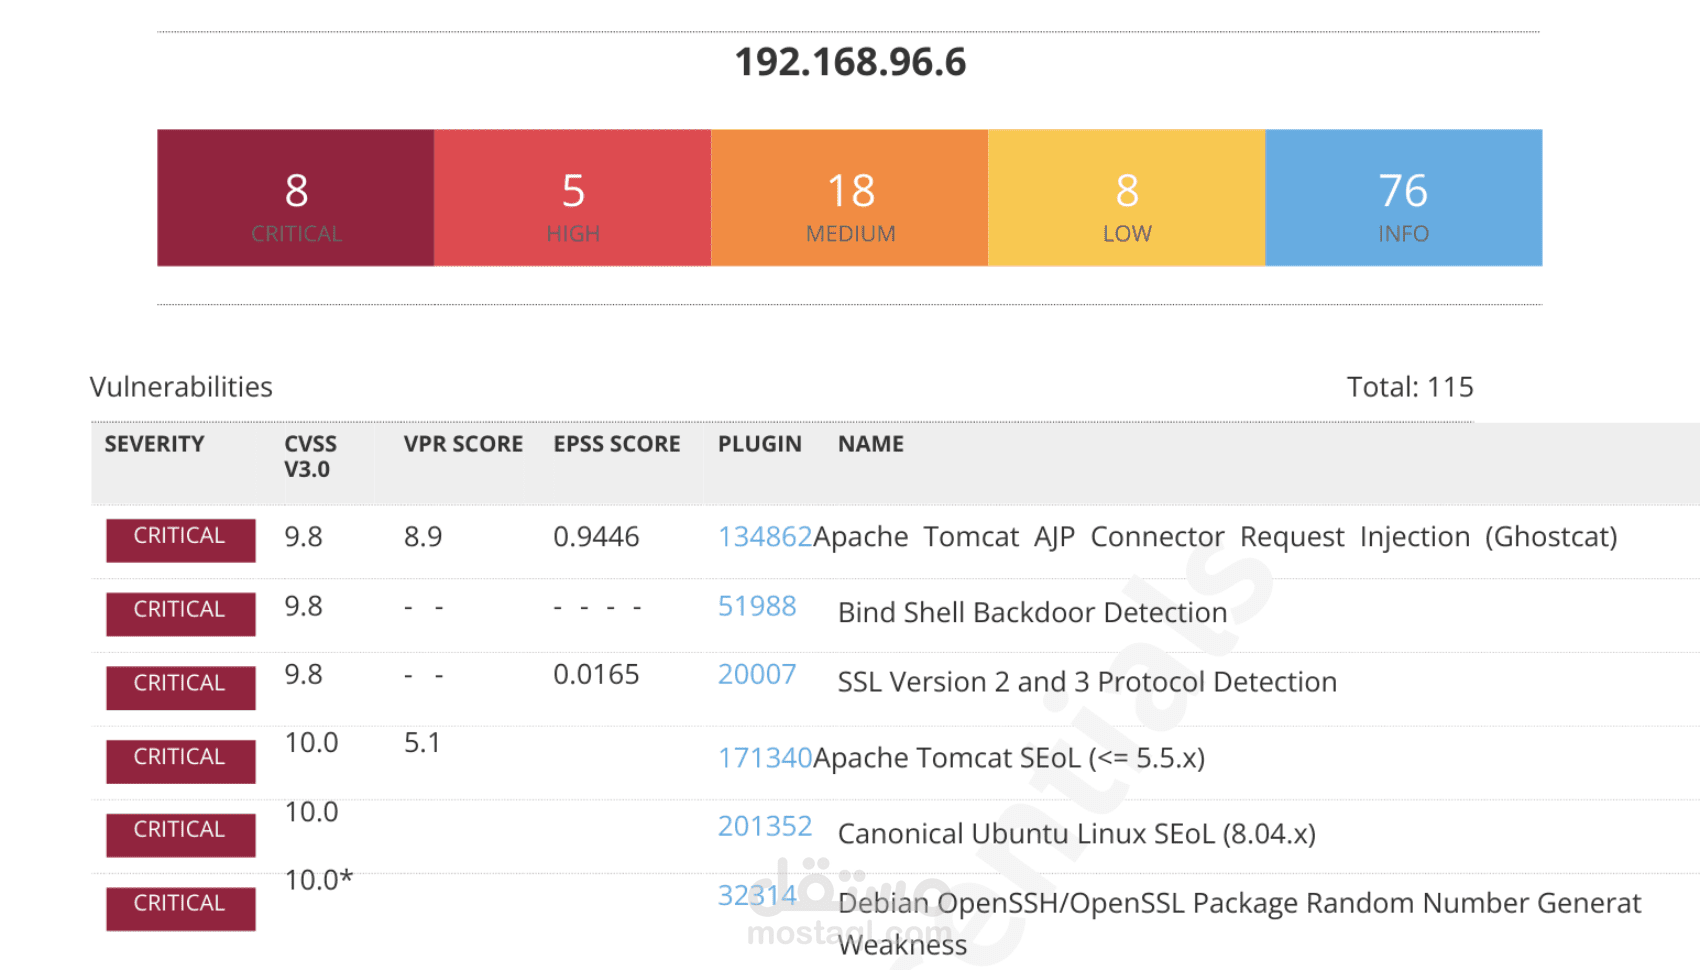The height and width of the screenshot is (970, 1700).
Task: Open plugin link 32314
Action: click(757, 895)
